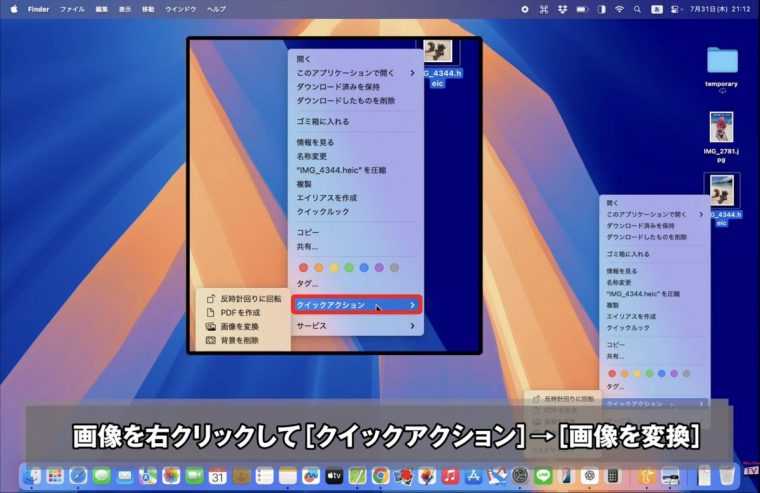760x493 pixels.
Task: Open Photos app in the Dock
Action: [x=171, y=476]
